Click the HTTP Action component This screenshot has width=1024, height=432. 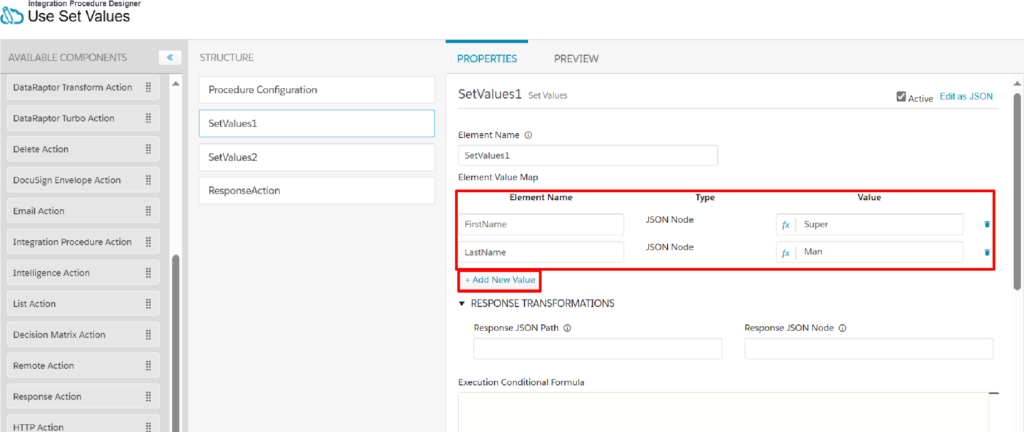coord(83,424)
